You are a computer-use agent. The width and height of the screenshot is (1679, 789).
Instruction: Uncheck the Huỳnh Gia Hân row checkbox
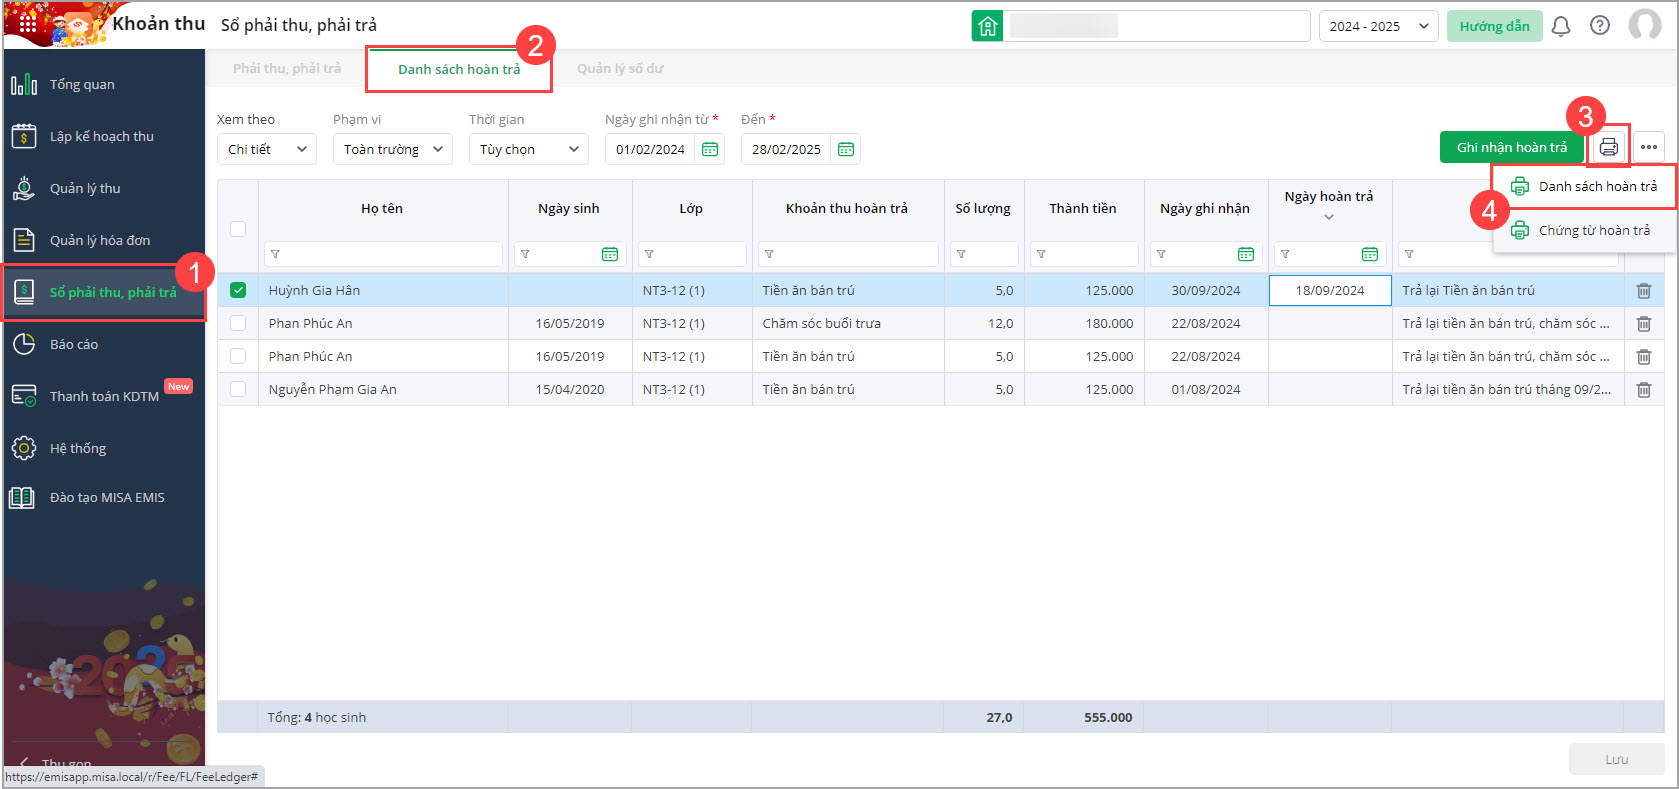point(238,290)
